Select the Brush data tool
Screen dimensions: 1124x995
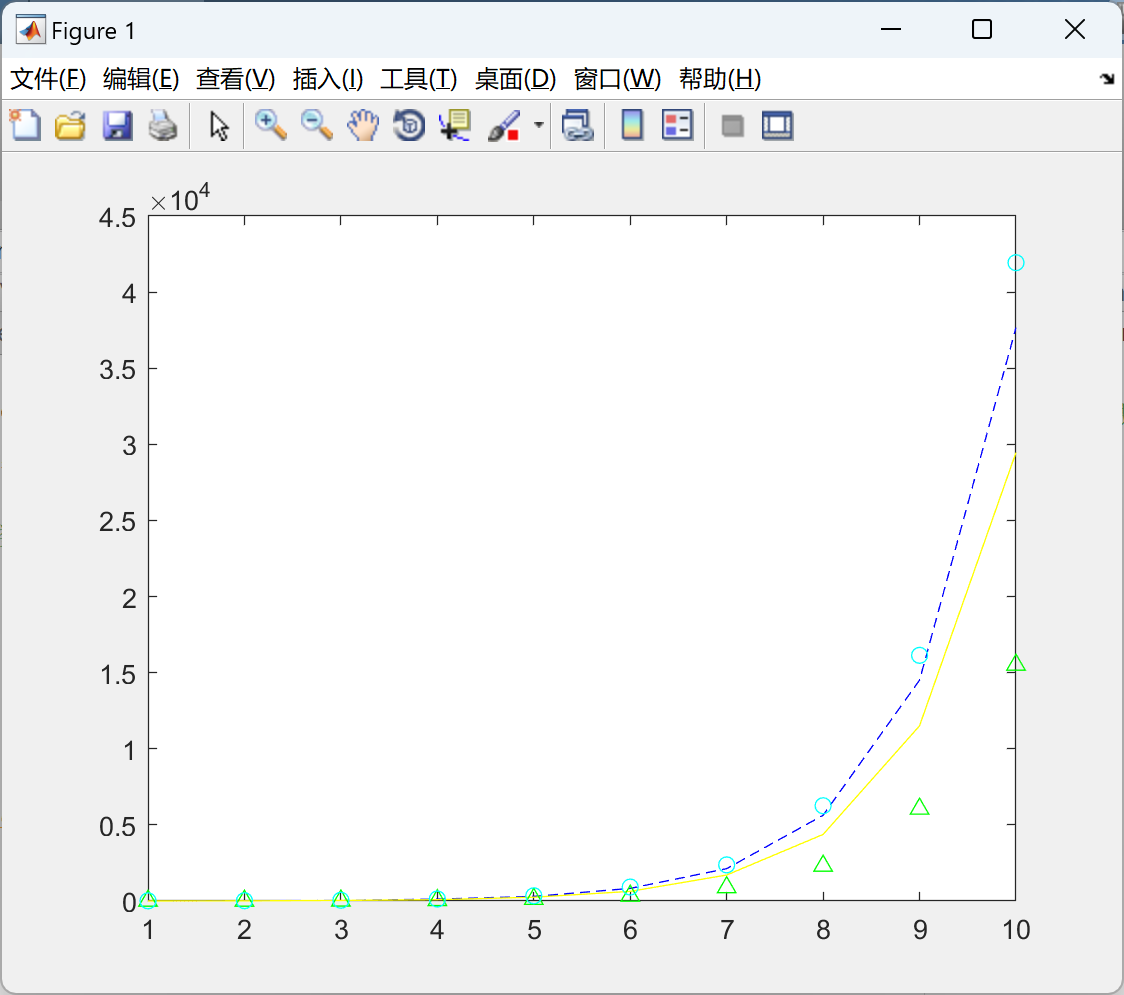(504, 125)
